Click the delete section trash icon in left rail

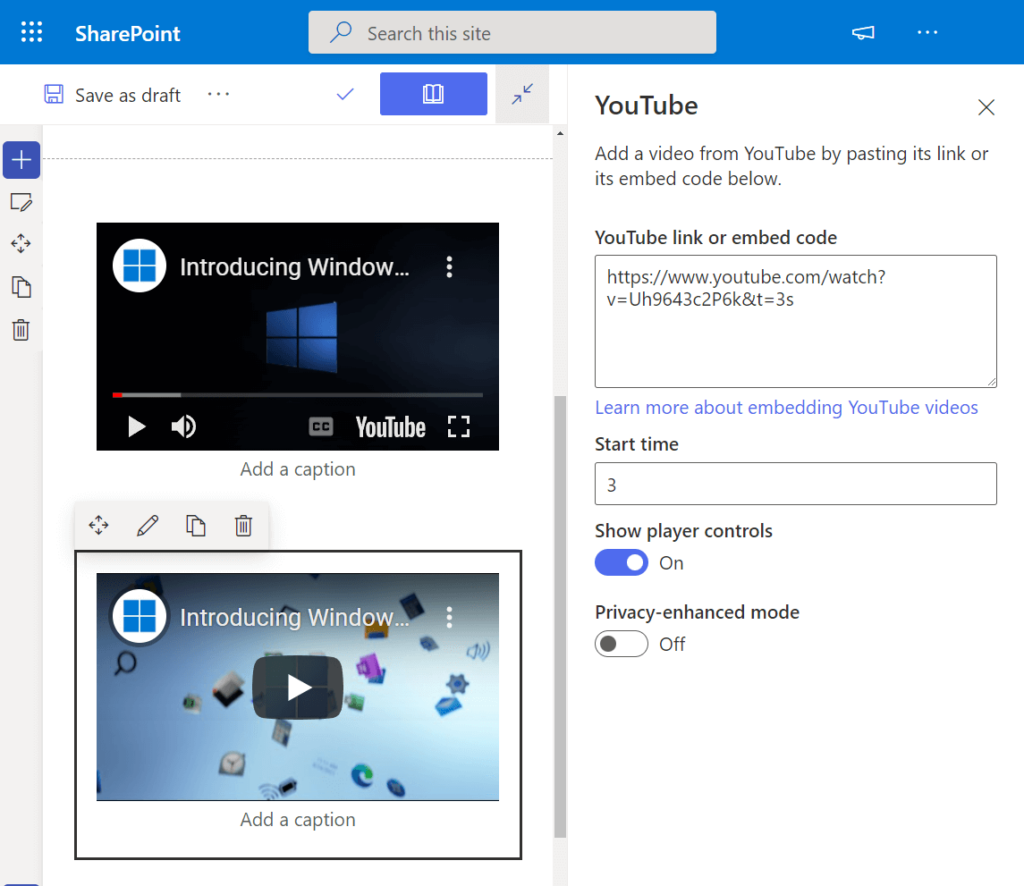(x=21, y=330)
